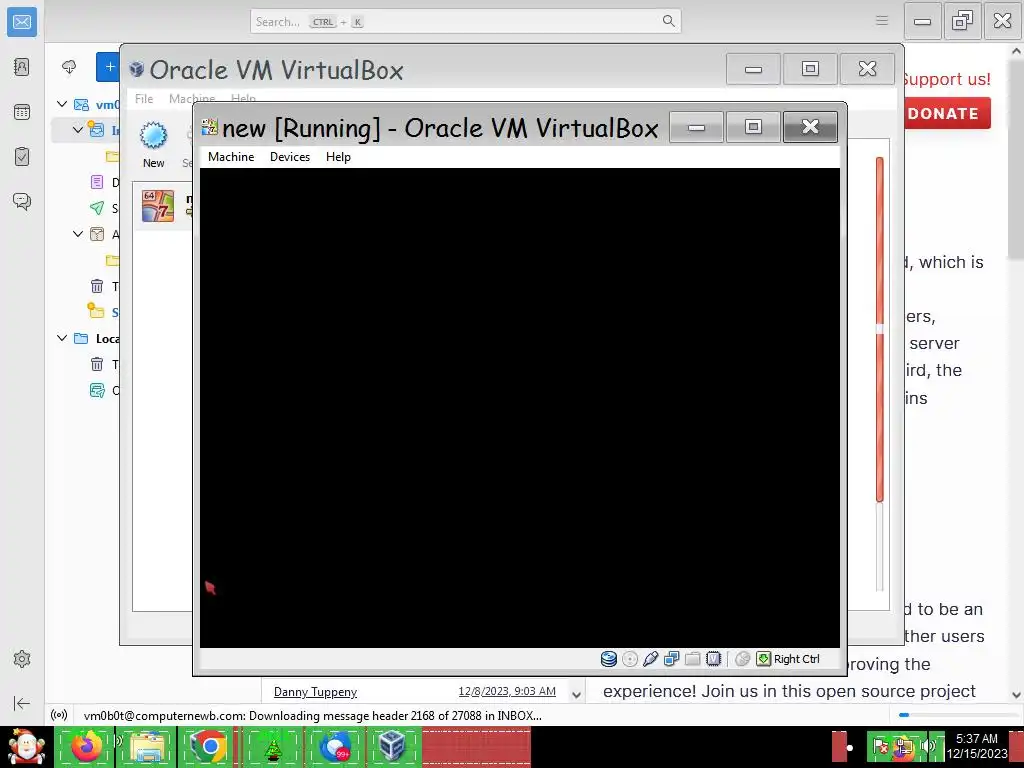Open Mail space in Thunderbird sidebar
Screen dimensions: 1024x768
click(22, 22)
